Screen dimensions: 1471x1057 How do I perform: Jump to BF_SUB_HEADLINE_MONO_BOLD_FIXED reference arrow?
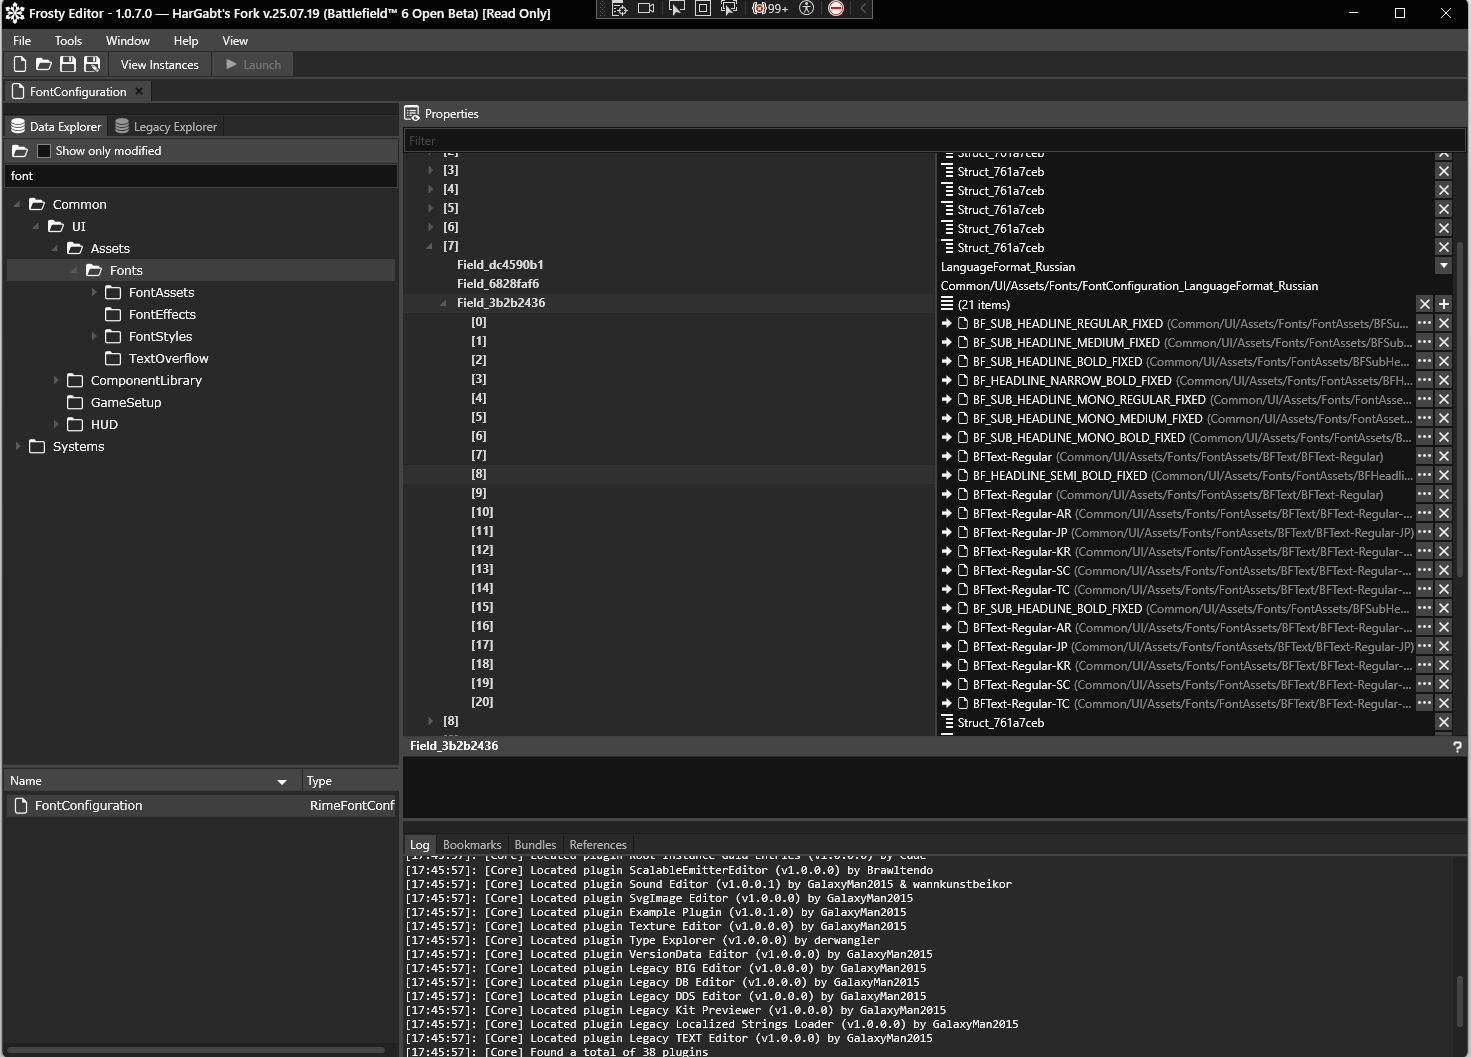pyautogui.click(x=947, y=437)
